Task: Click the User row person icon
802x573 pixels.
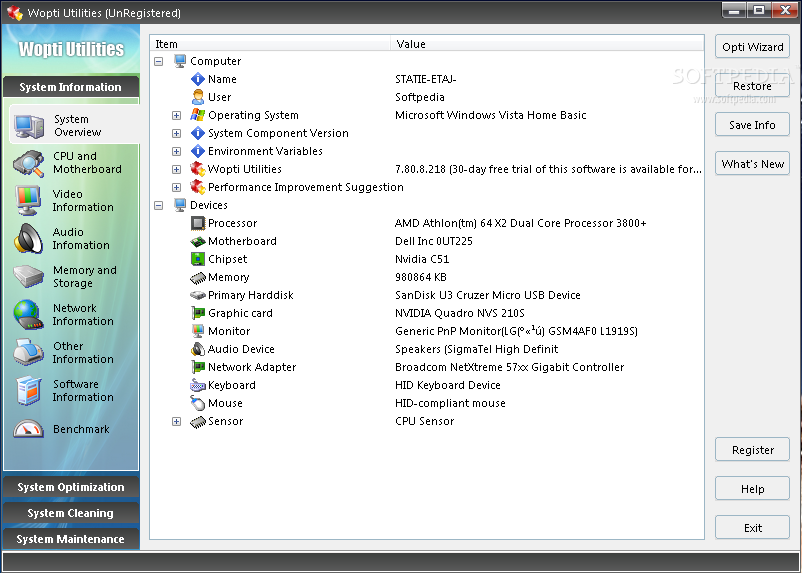Action: click(x=197, y=97)
